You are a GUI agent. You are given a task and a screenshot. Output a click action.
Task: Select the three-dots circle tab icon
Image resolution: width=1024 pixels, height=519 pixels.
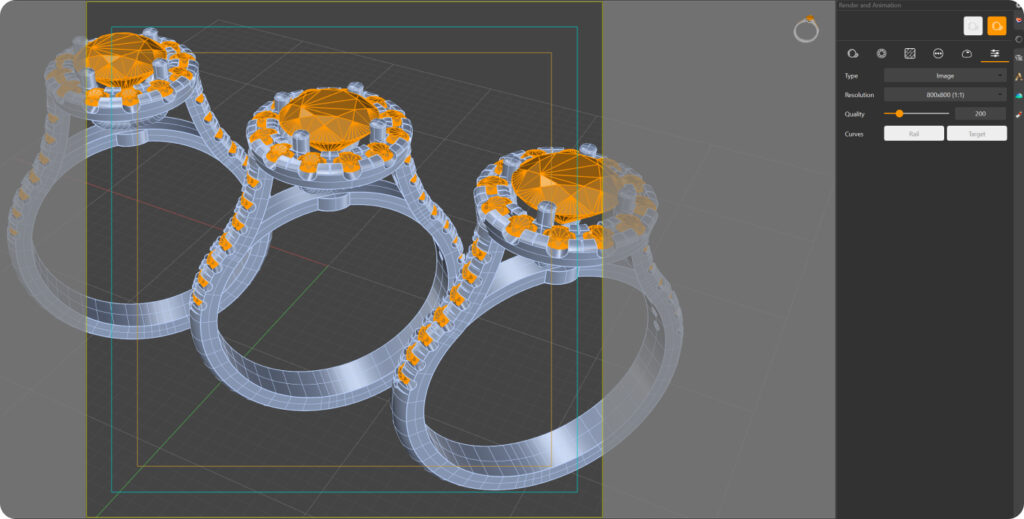938,54
